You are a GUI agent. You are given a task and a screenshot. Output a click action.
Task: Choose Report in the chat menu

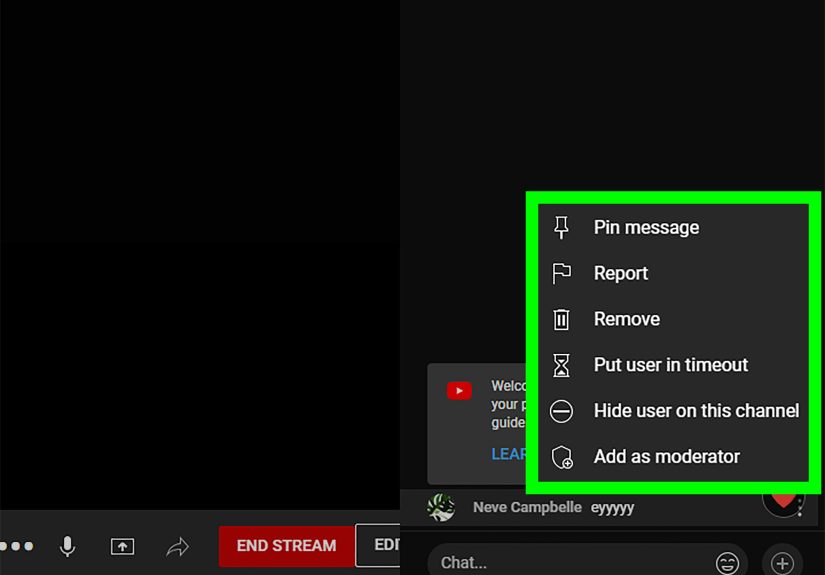673,273
